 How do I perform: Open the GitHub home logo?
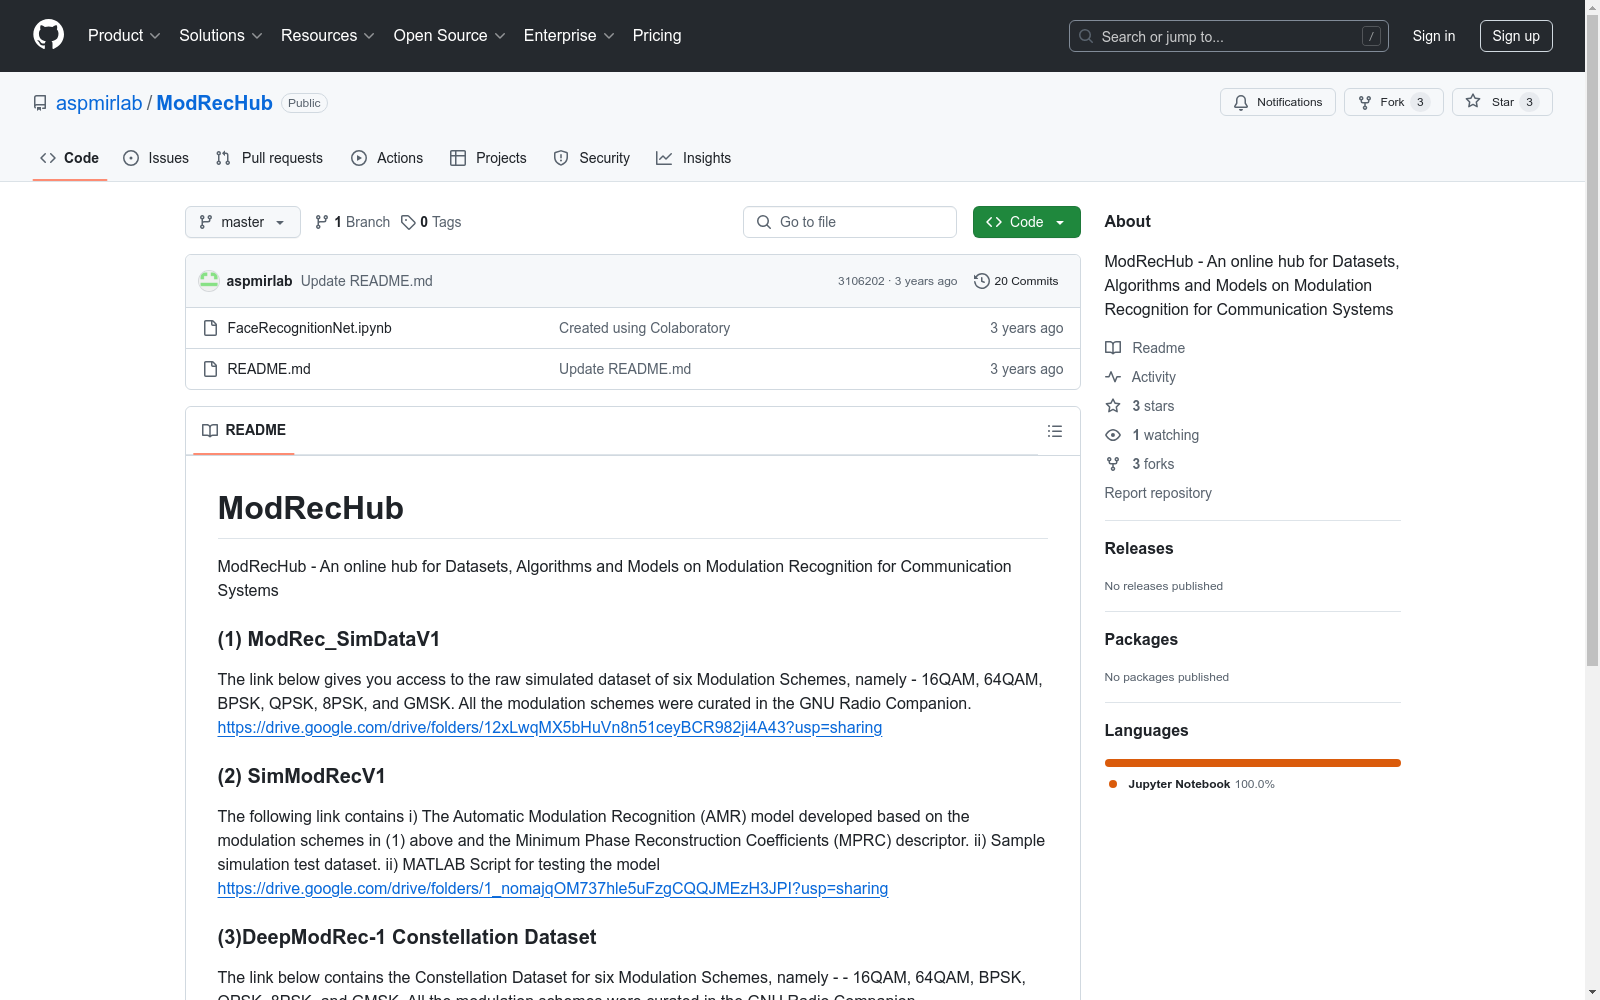pos(48,35)
